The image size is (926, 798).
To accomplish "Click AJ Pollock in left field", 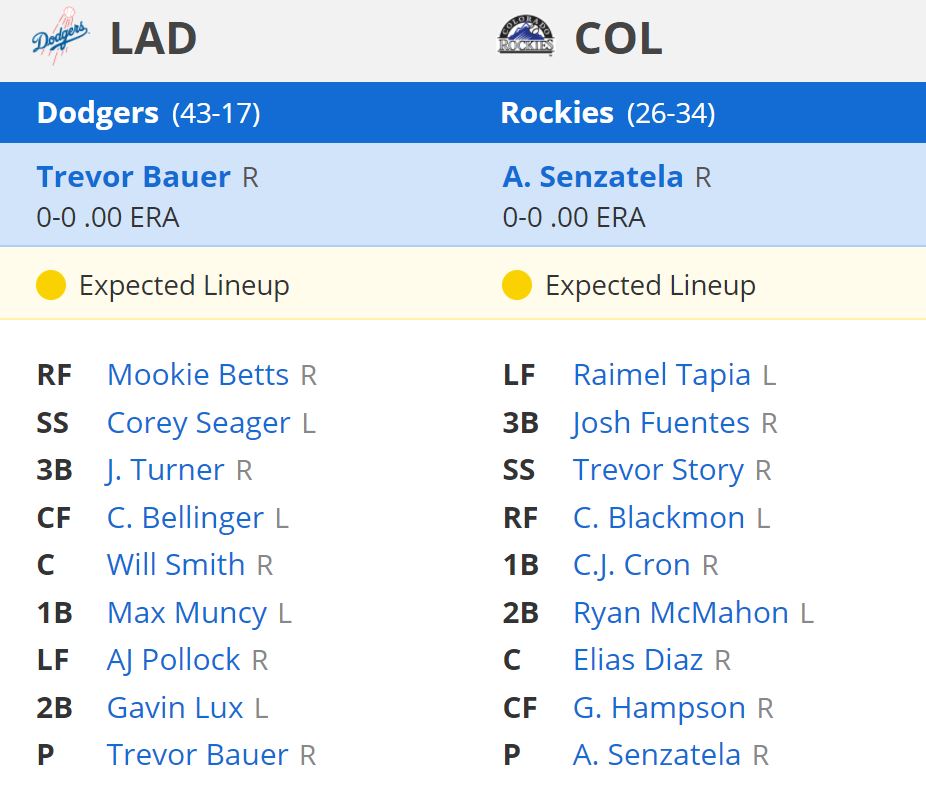I will pyautogui.click(x=174, y=660).
